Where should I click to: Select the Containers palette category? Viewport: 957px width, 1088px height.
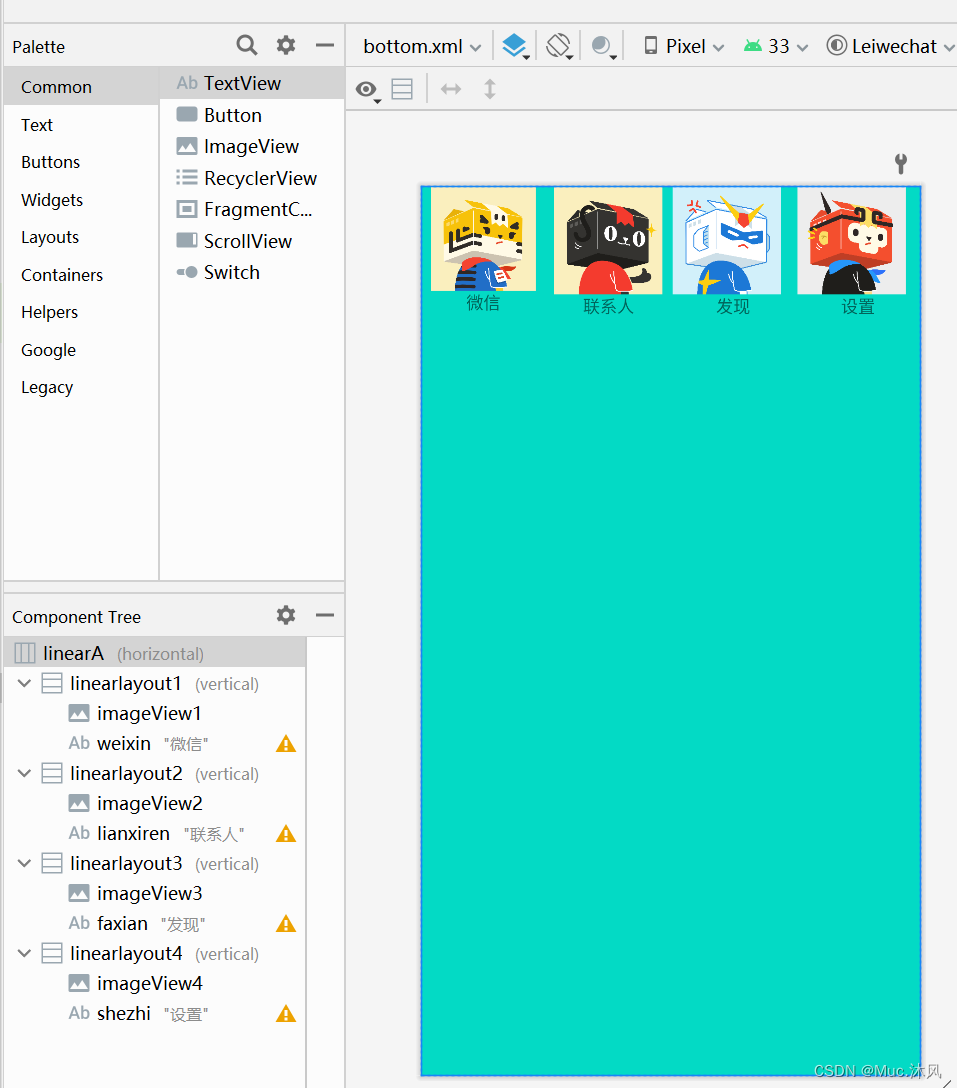pyautogui.click(x=82, y=275)
